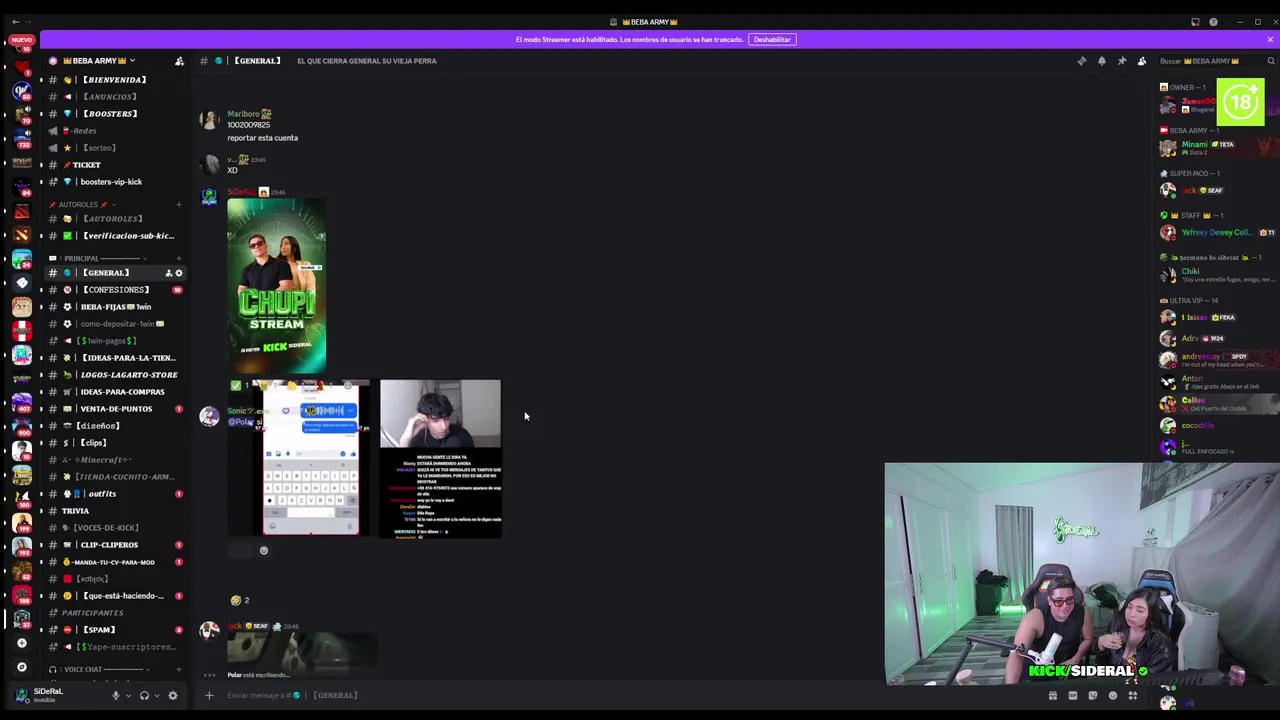The image size is (1280, 720).
Task: Toggle the member list icon
Action: coord(1141,61)
